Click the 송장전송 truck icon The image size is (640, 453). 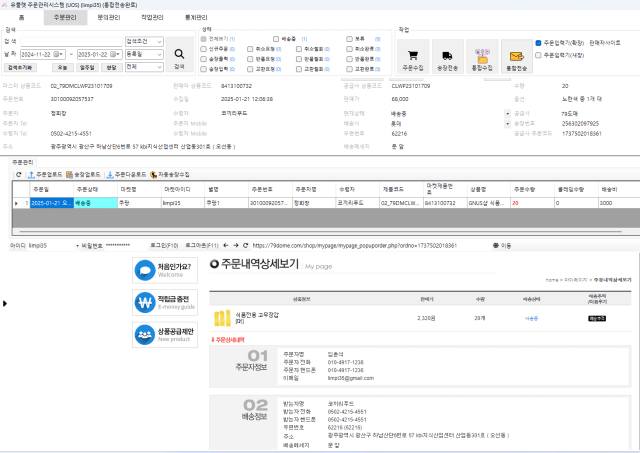pos(447,57)
